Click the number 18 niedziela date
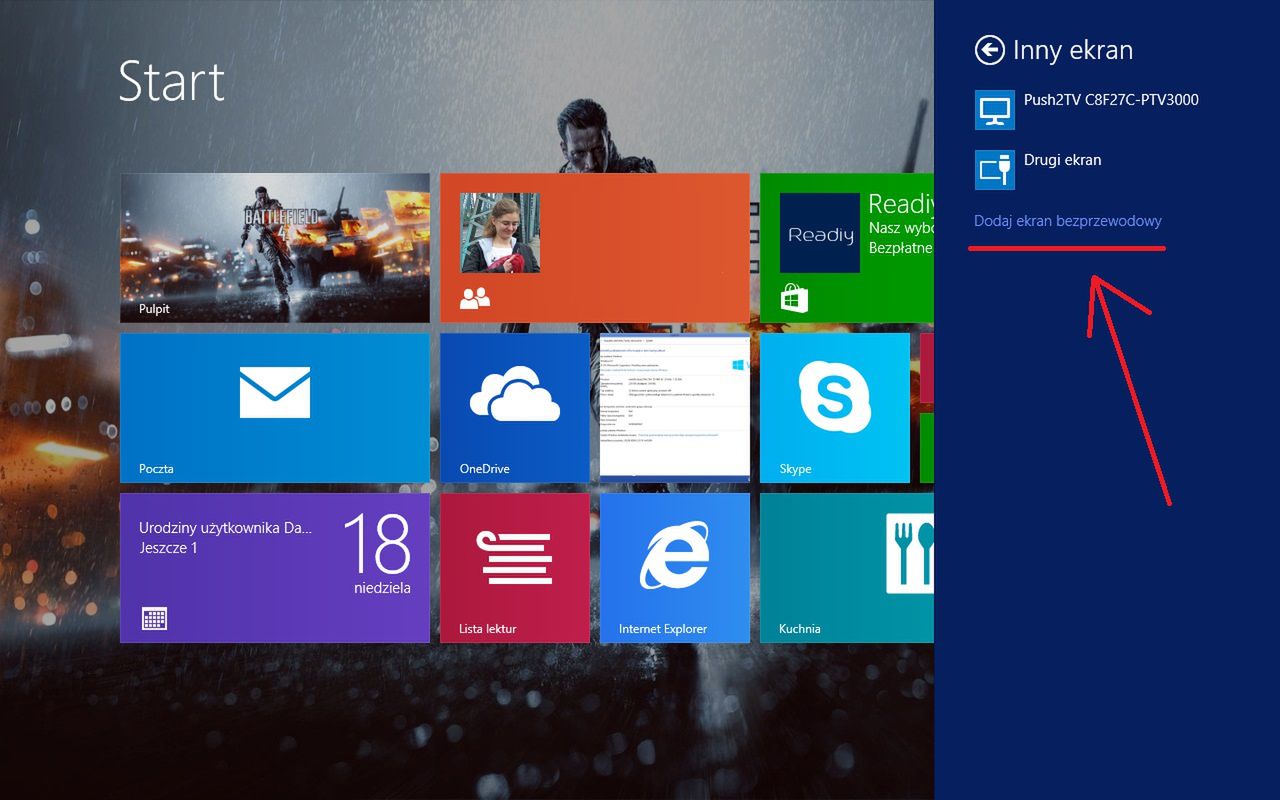The width and height of the screenshot is (1280, 800). tap(378, 553)
